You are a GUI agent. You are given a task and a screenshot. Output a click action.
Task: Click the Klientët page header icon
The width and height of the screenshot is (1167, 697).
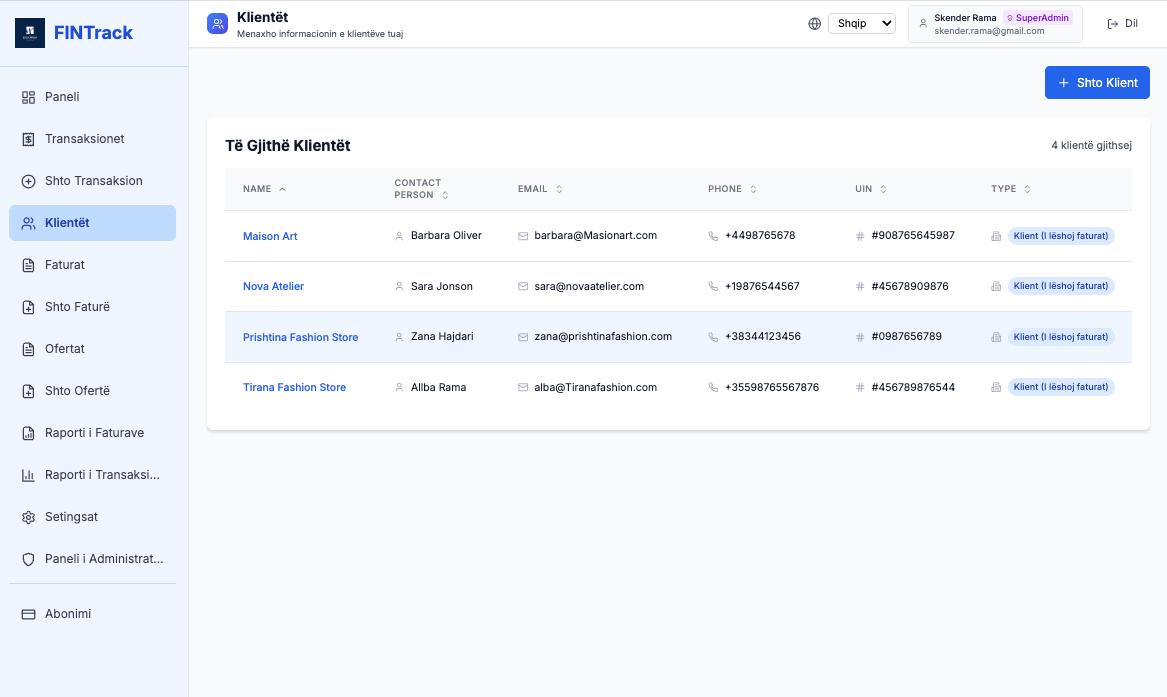tap(217, 24)
